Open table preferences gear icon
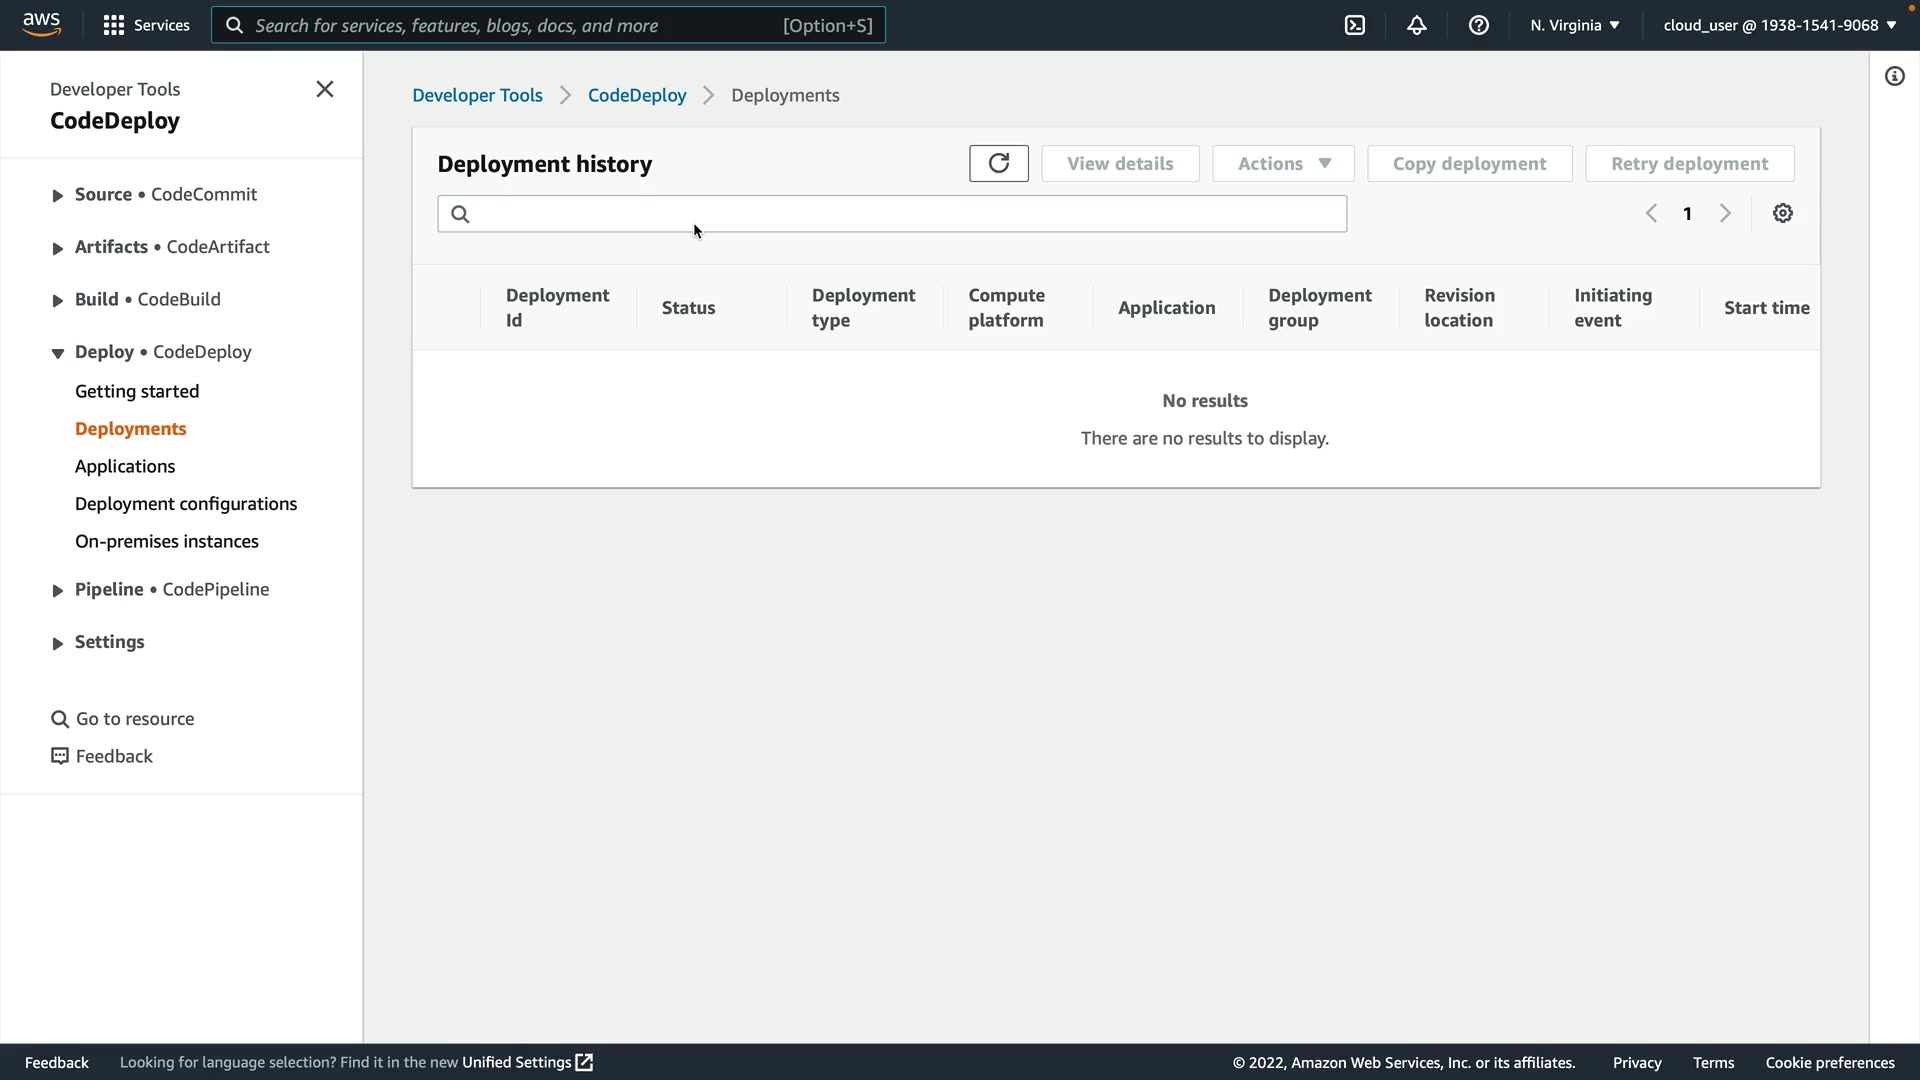Image resolution: width=1920 pixels, height=1080 pixels. 1782,214
